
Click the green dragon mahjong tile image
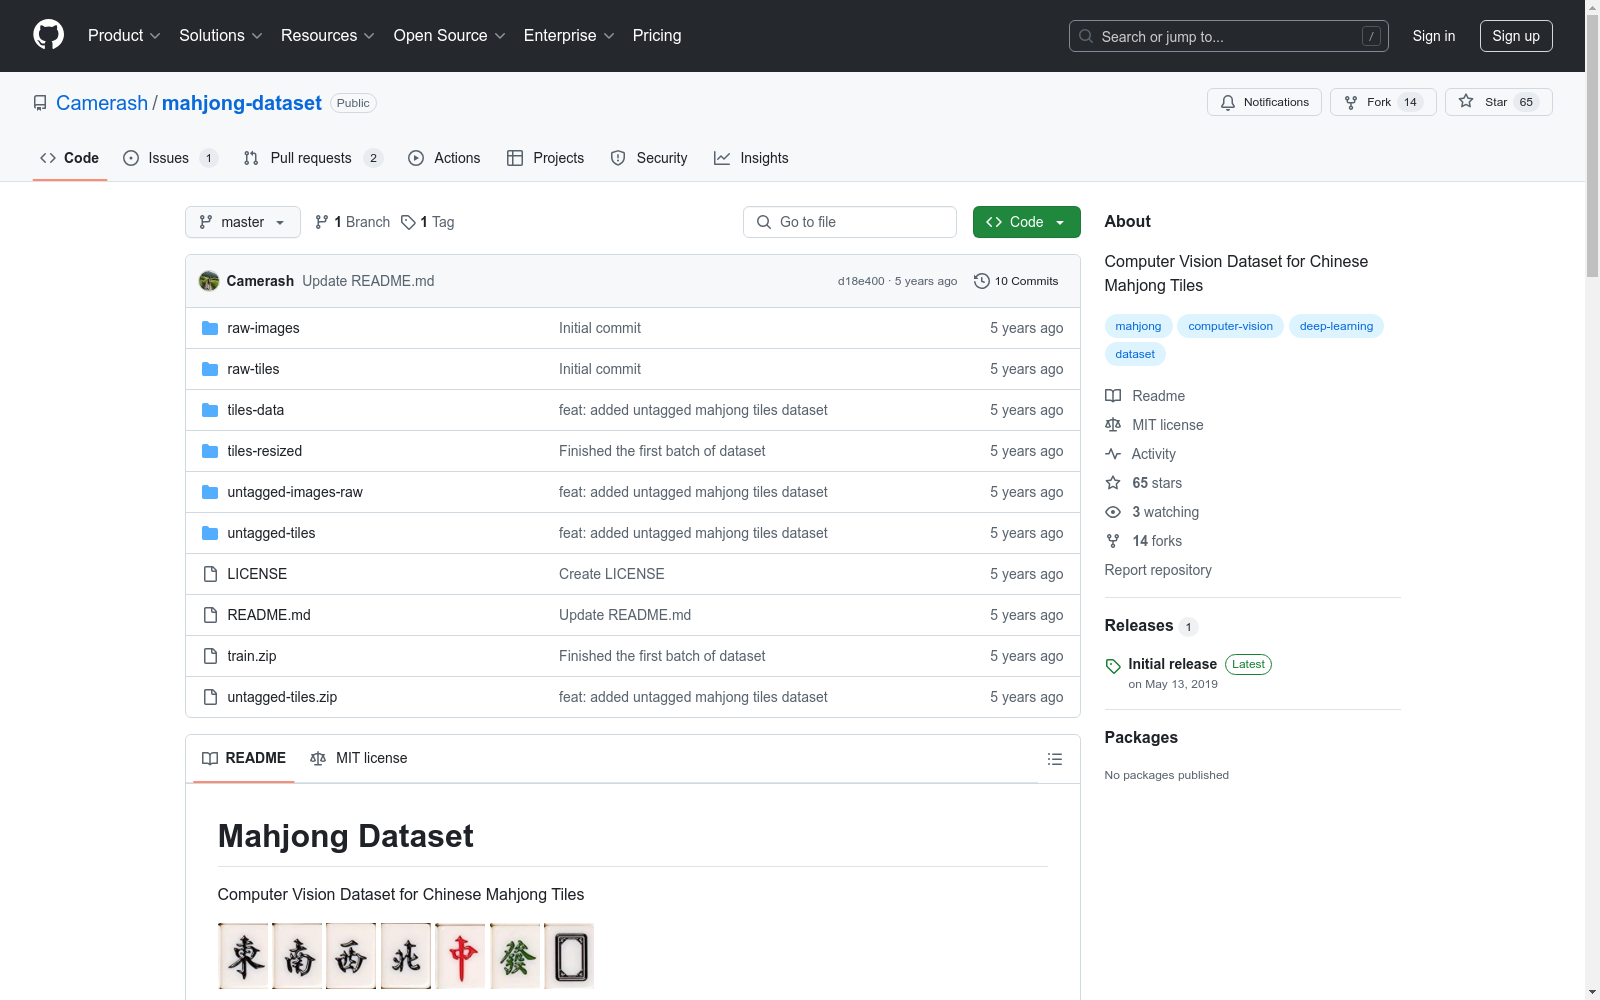tap(515, 956)
